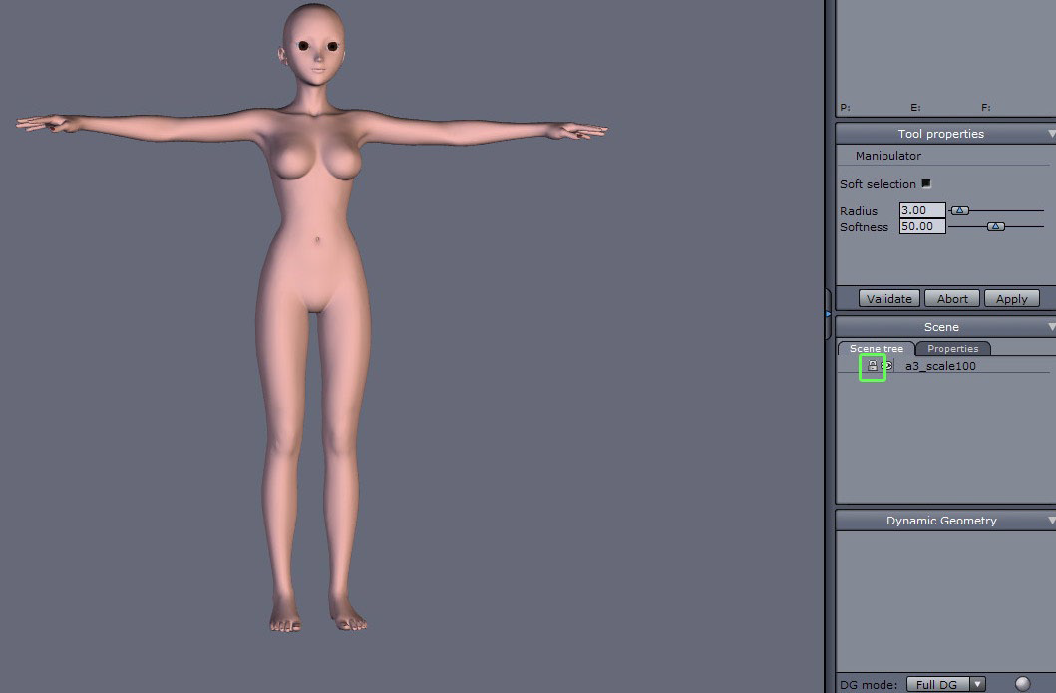The height and width of the screenshot is (693, 1056).
Task: Select a3_scale100 in the scene tree
Action: point(940,366)
